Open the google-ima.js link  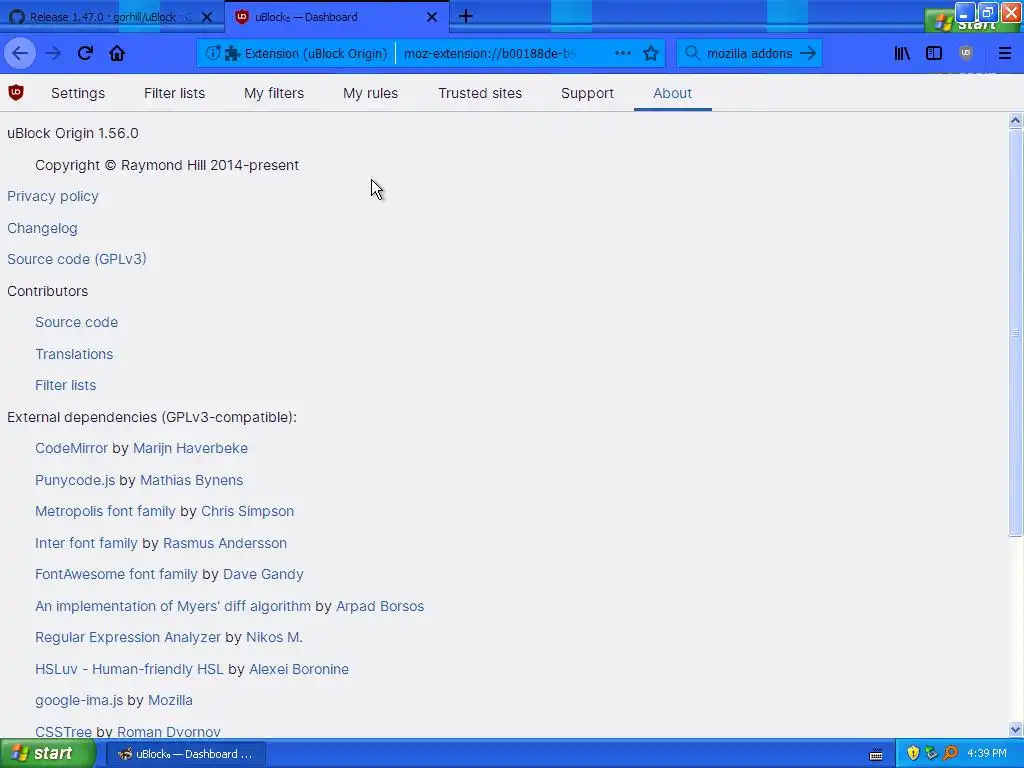[x=79, y=700]
